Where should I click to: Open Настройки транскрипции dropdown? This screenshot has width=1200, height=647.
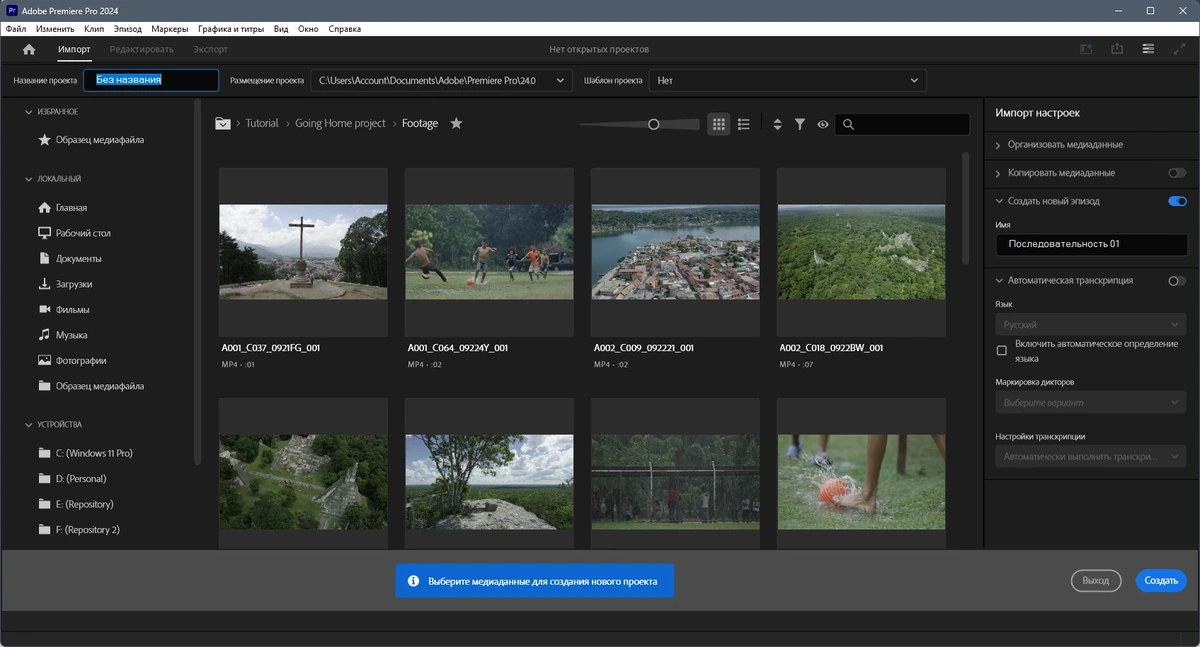coord(1091,457)
